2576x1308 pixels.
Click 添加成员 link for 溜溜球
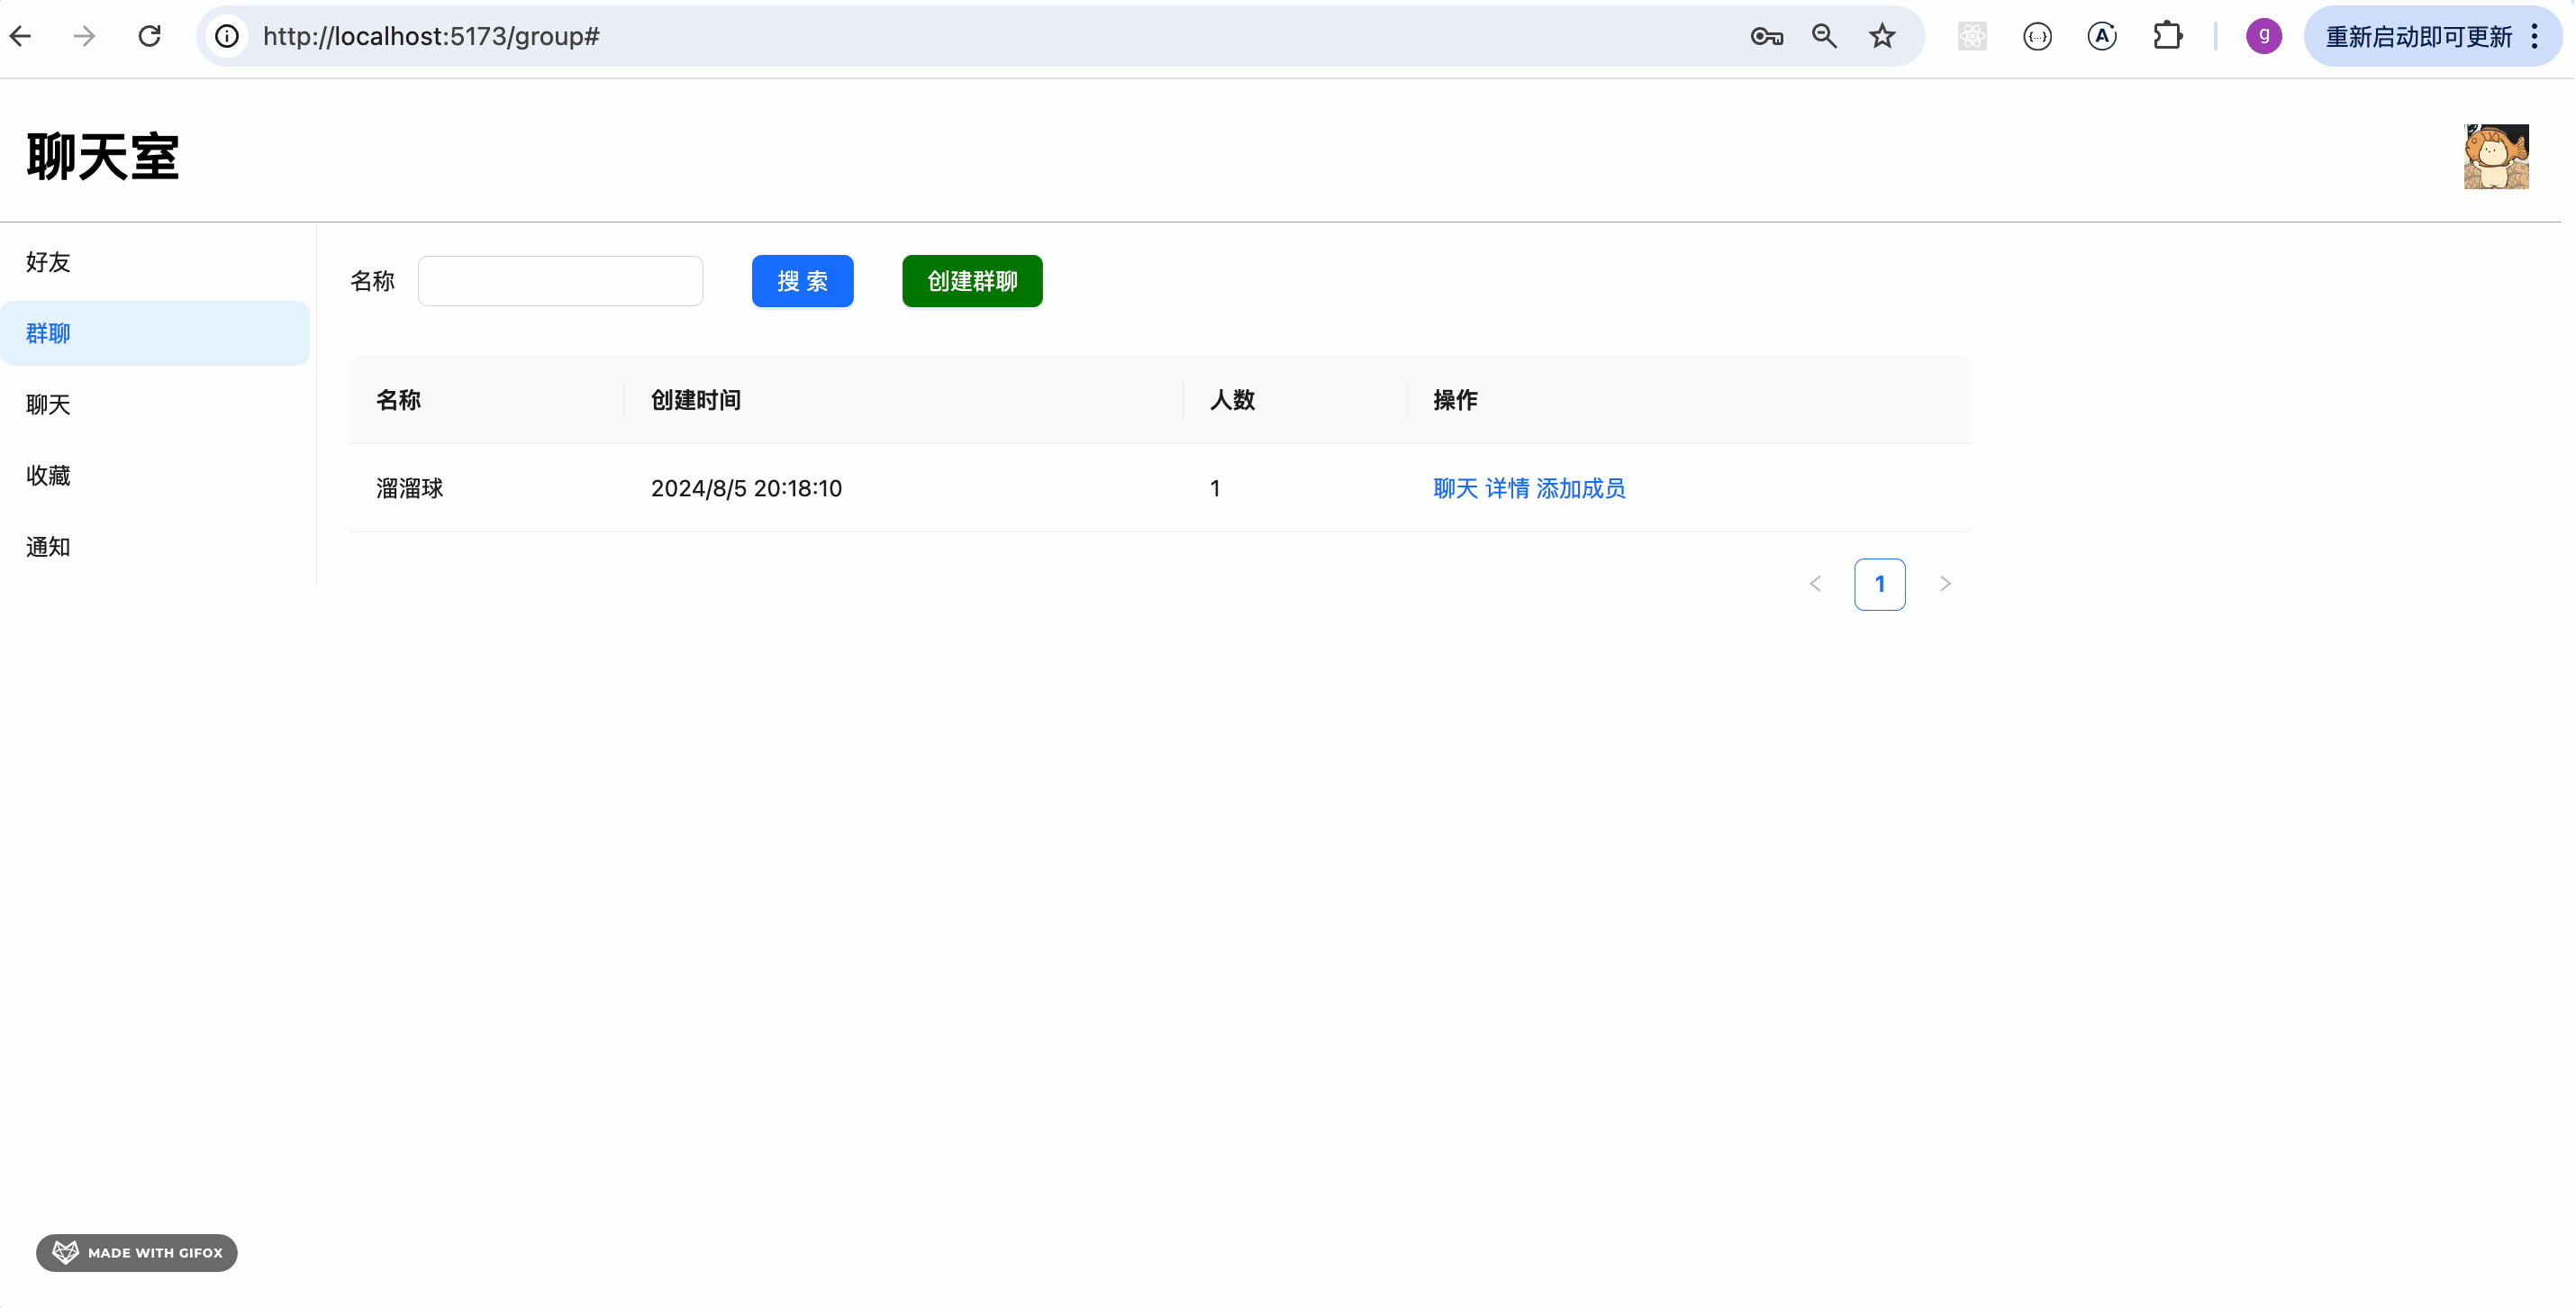pyautogui.click(x=1580, y=489)
